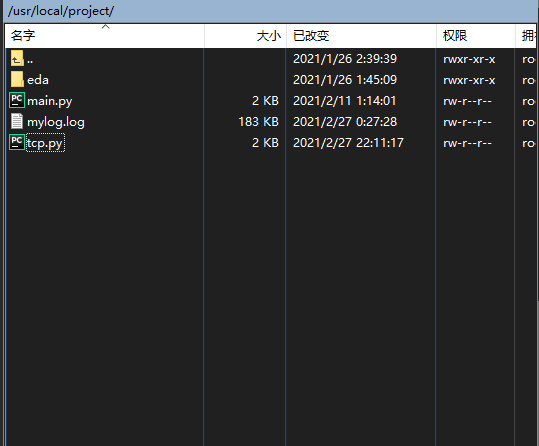This screenshot has height=446, width=539.
Task: Click date 2021/1/26 1:45:09
Action: click(x=345, y=80)
